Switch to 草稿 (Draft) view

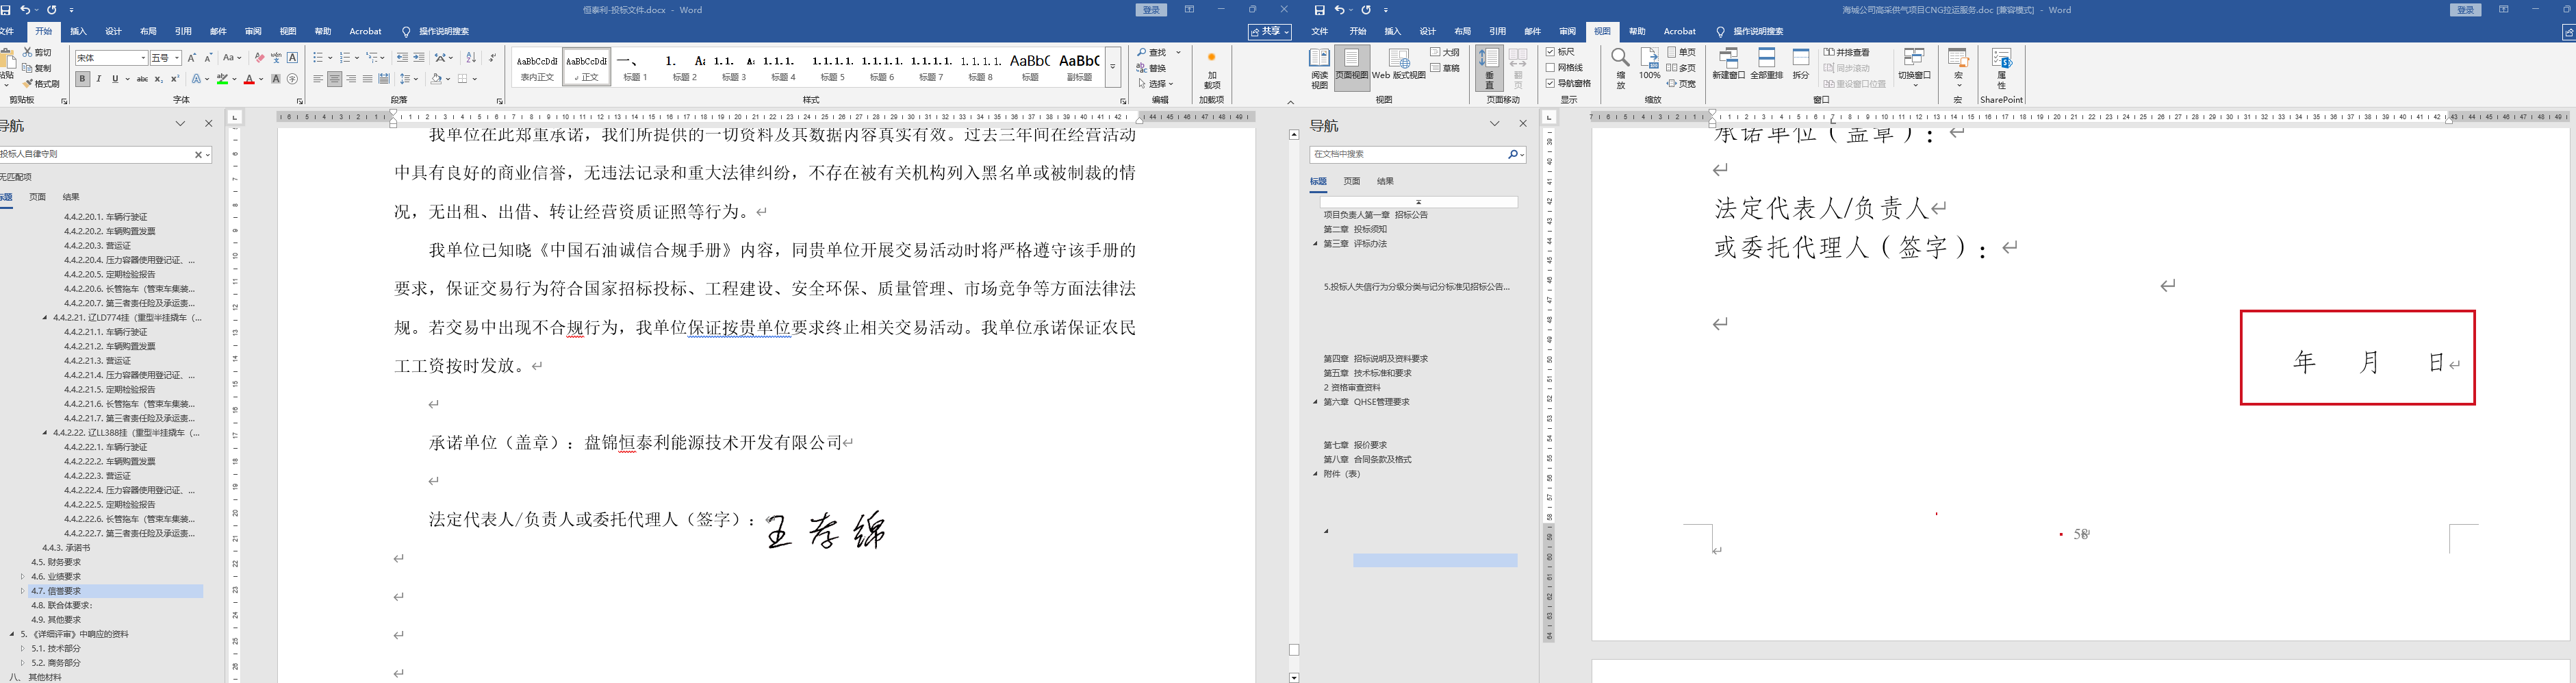coord(1445,68)
